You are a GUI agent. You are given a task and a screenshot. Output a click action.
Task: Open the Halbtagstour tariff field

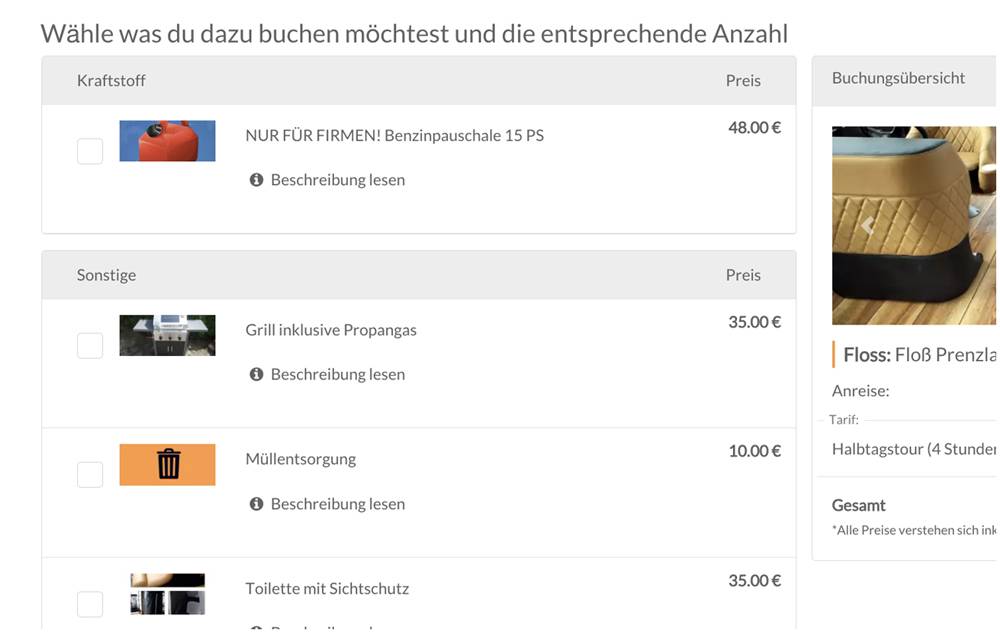(910, 448)
